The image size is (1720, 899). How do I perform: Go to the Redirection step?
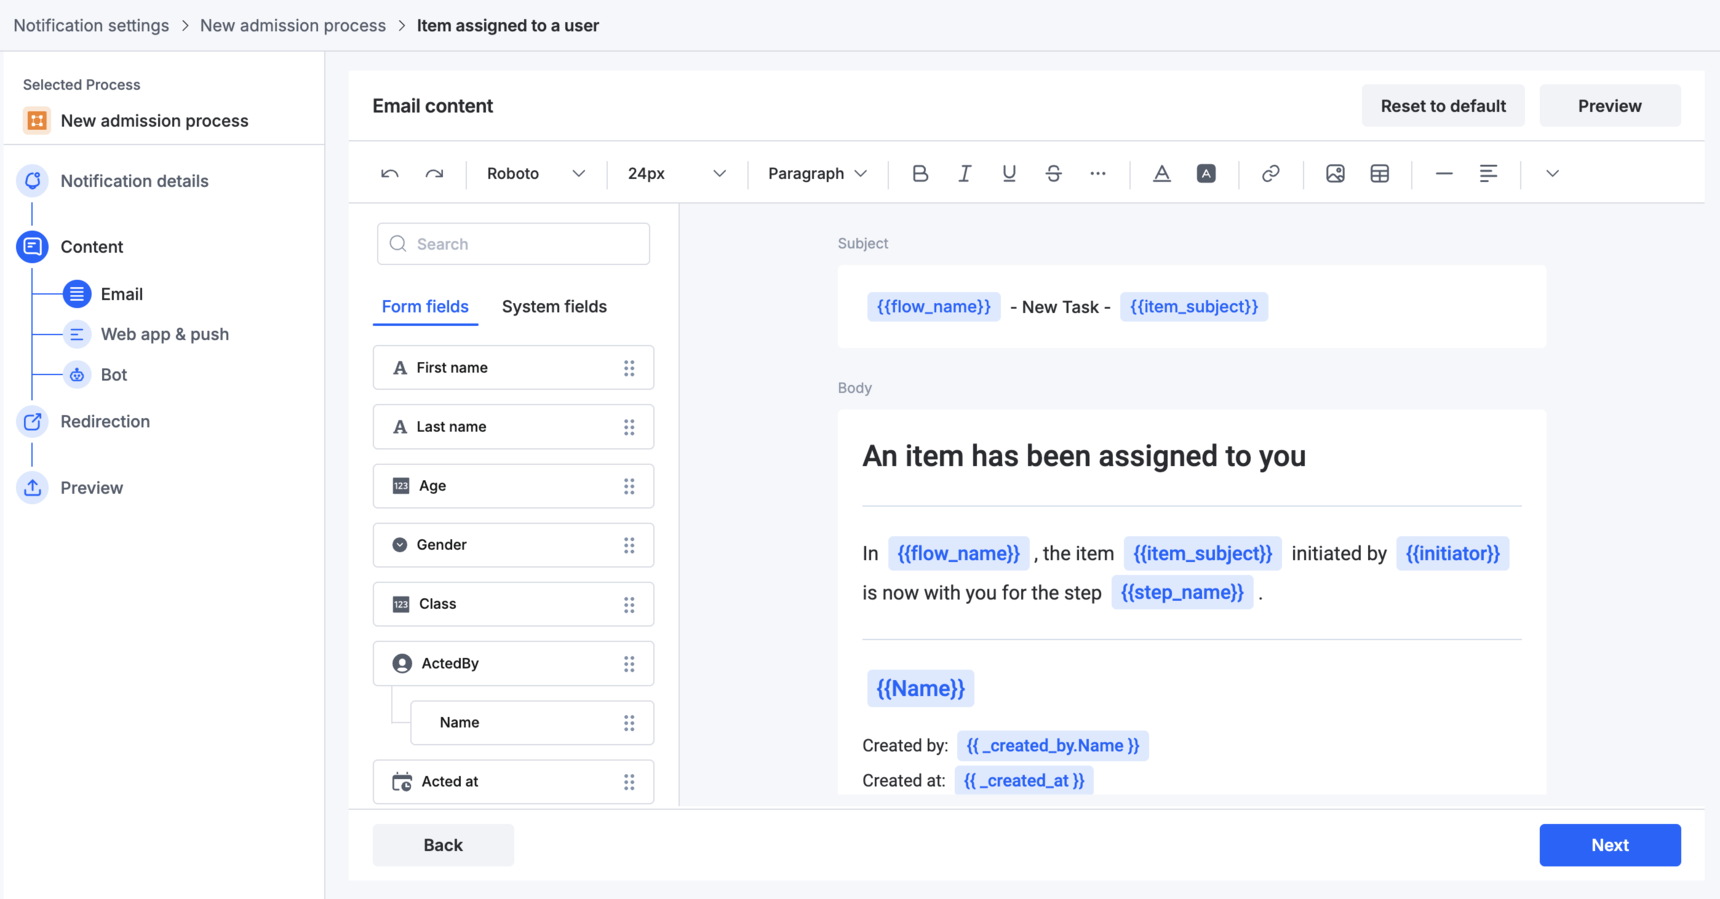pos(105,422)
